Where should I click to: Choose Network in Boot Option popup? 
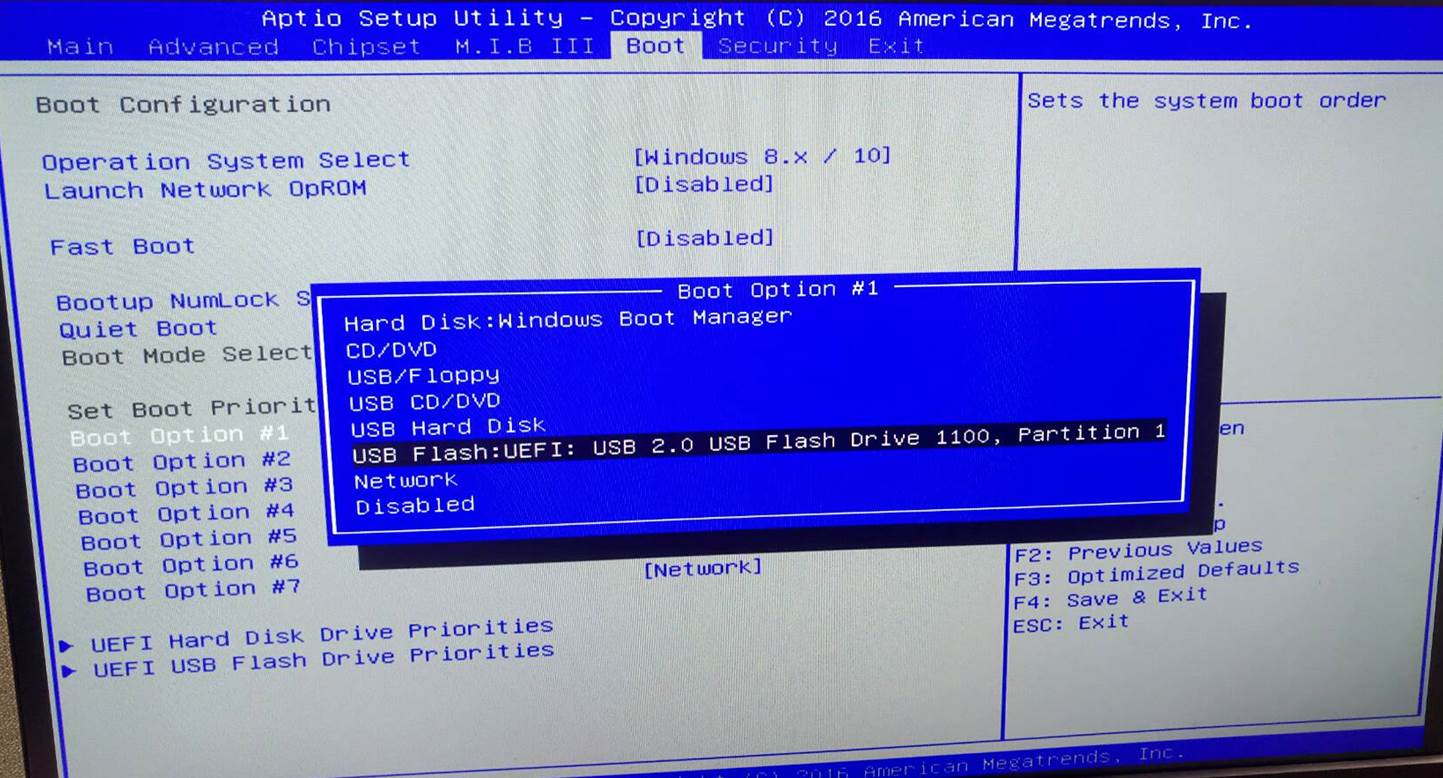click(x=406, y=480)
